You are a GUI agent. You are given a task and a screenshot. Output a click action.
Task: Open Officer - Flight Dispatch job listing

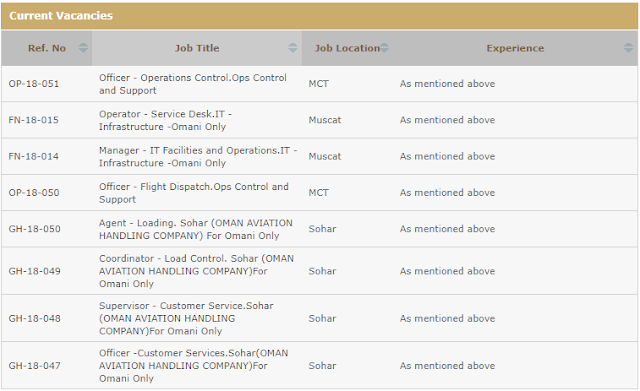(193, 193)
